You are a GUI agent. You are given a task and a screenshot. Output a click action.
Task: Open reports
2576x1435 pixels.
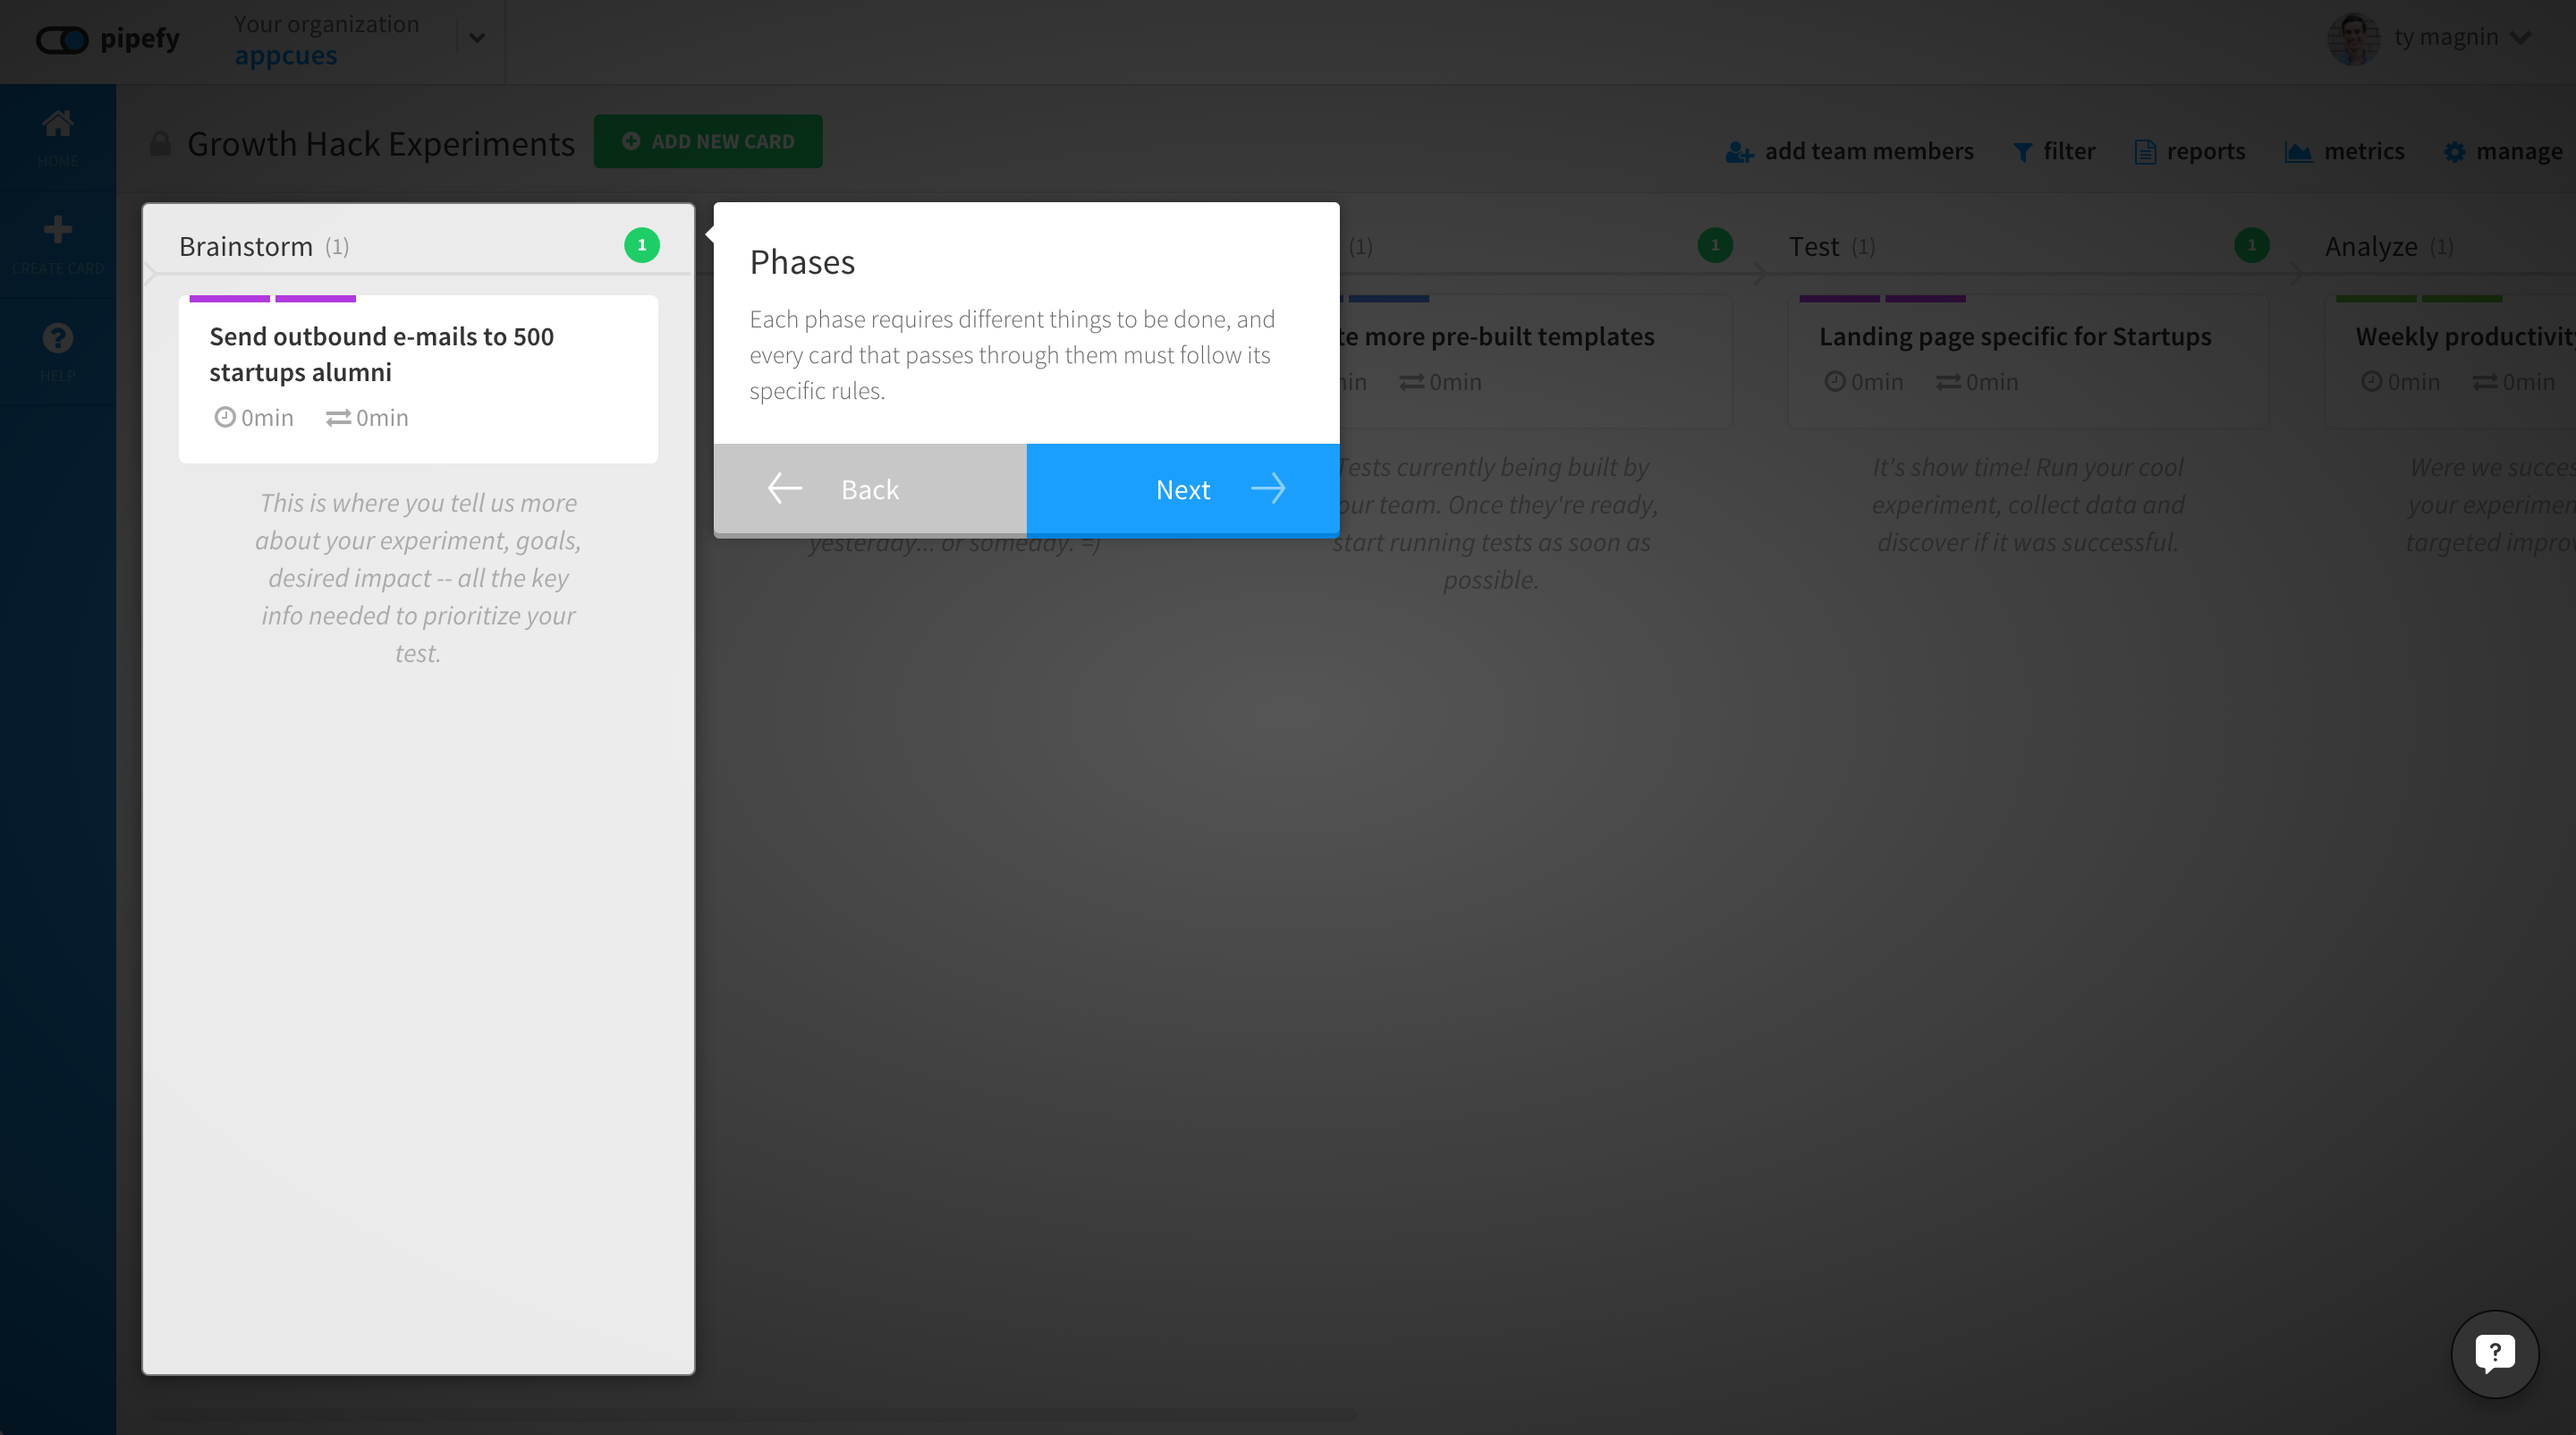pos(2190,151)
